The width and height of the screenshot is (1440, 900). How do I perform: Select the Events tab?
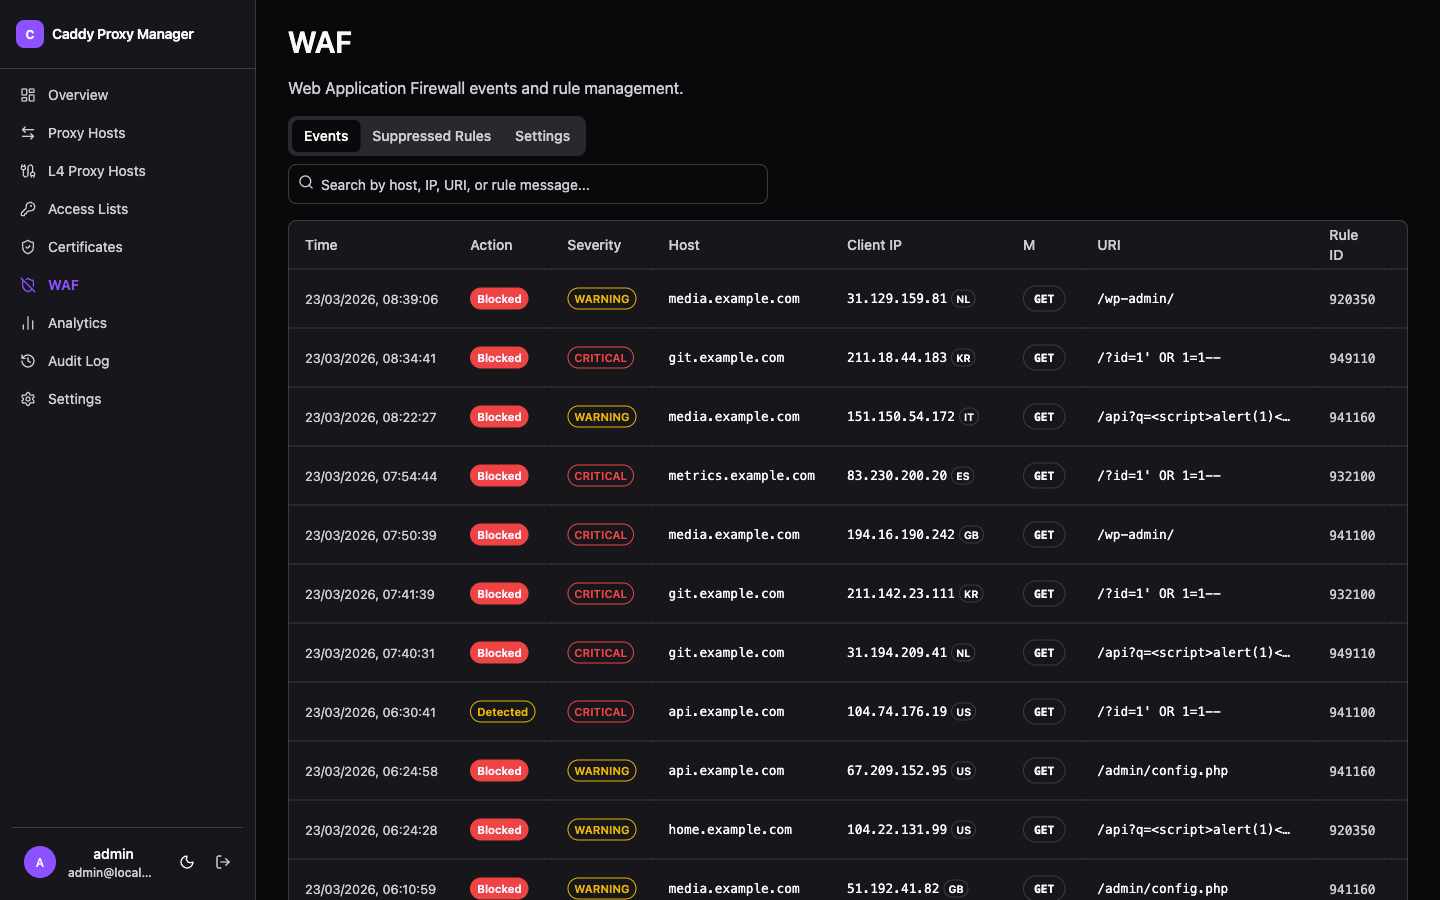(x=326, y=136)
